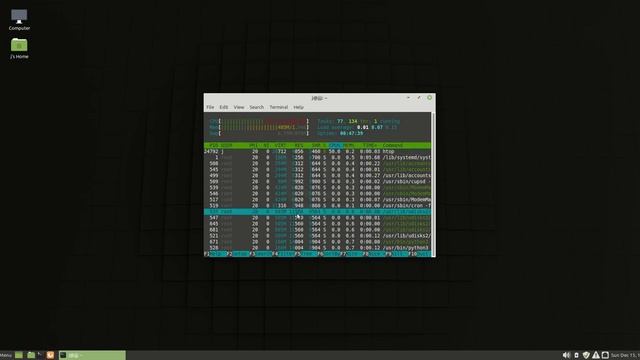
Task: Click the TIME+ column header in htop
Action: (x=370, y=145)
